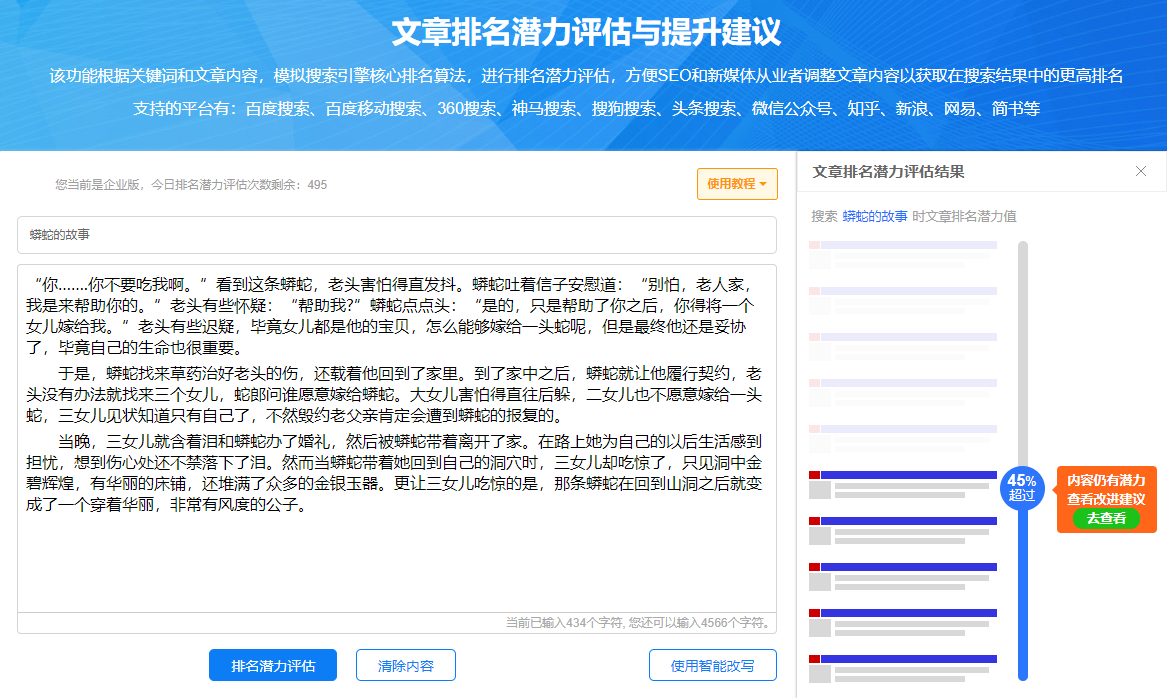Click the 排名潜力评估 blue button

coord(272,664)
